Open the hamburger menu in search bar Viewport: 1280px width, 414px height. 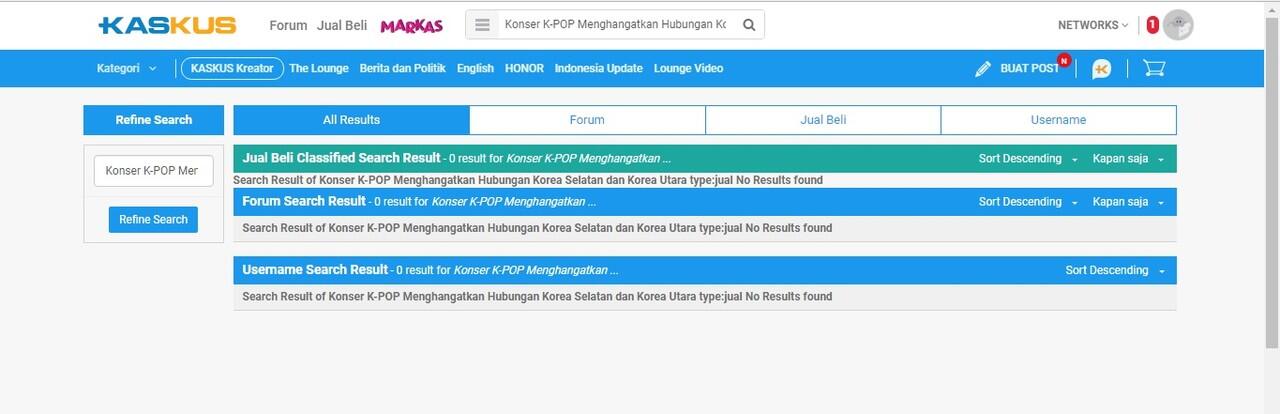(482, 25)
